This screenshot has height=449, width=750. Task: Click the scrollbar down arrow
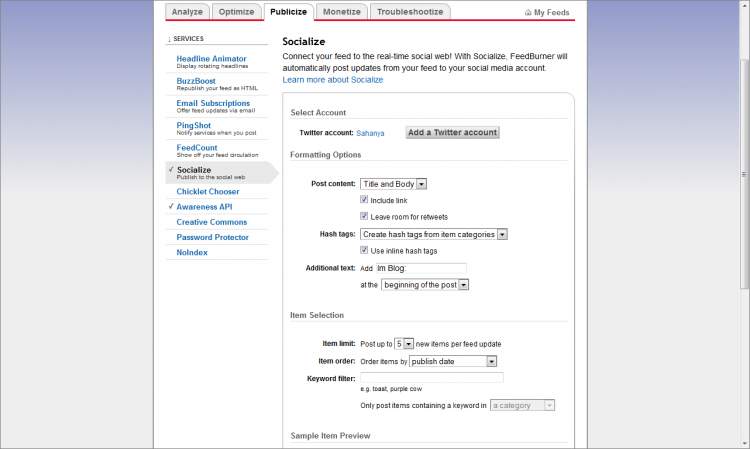pos(743,442)
